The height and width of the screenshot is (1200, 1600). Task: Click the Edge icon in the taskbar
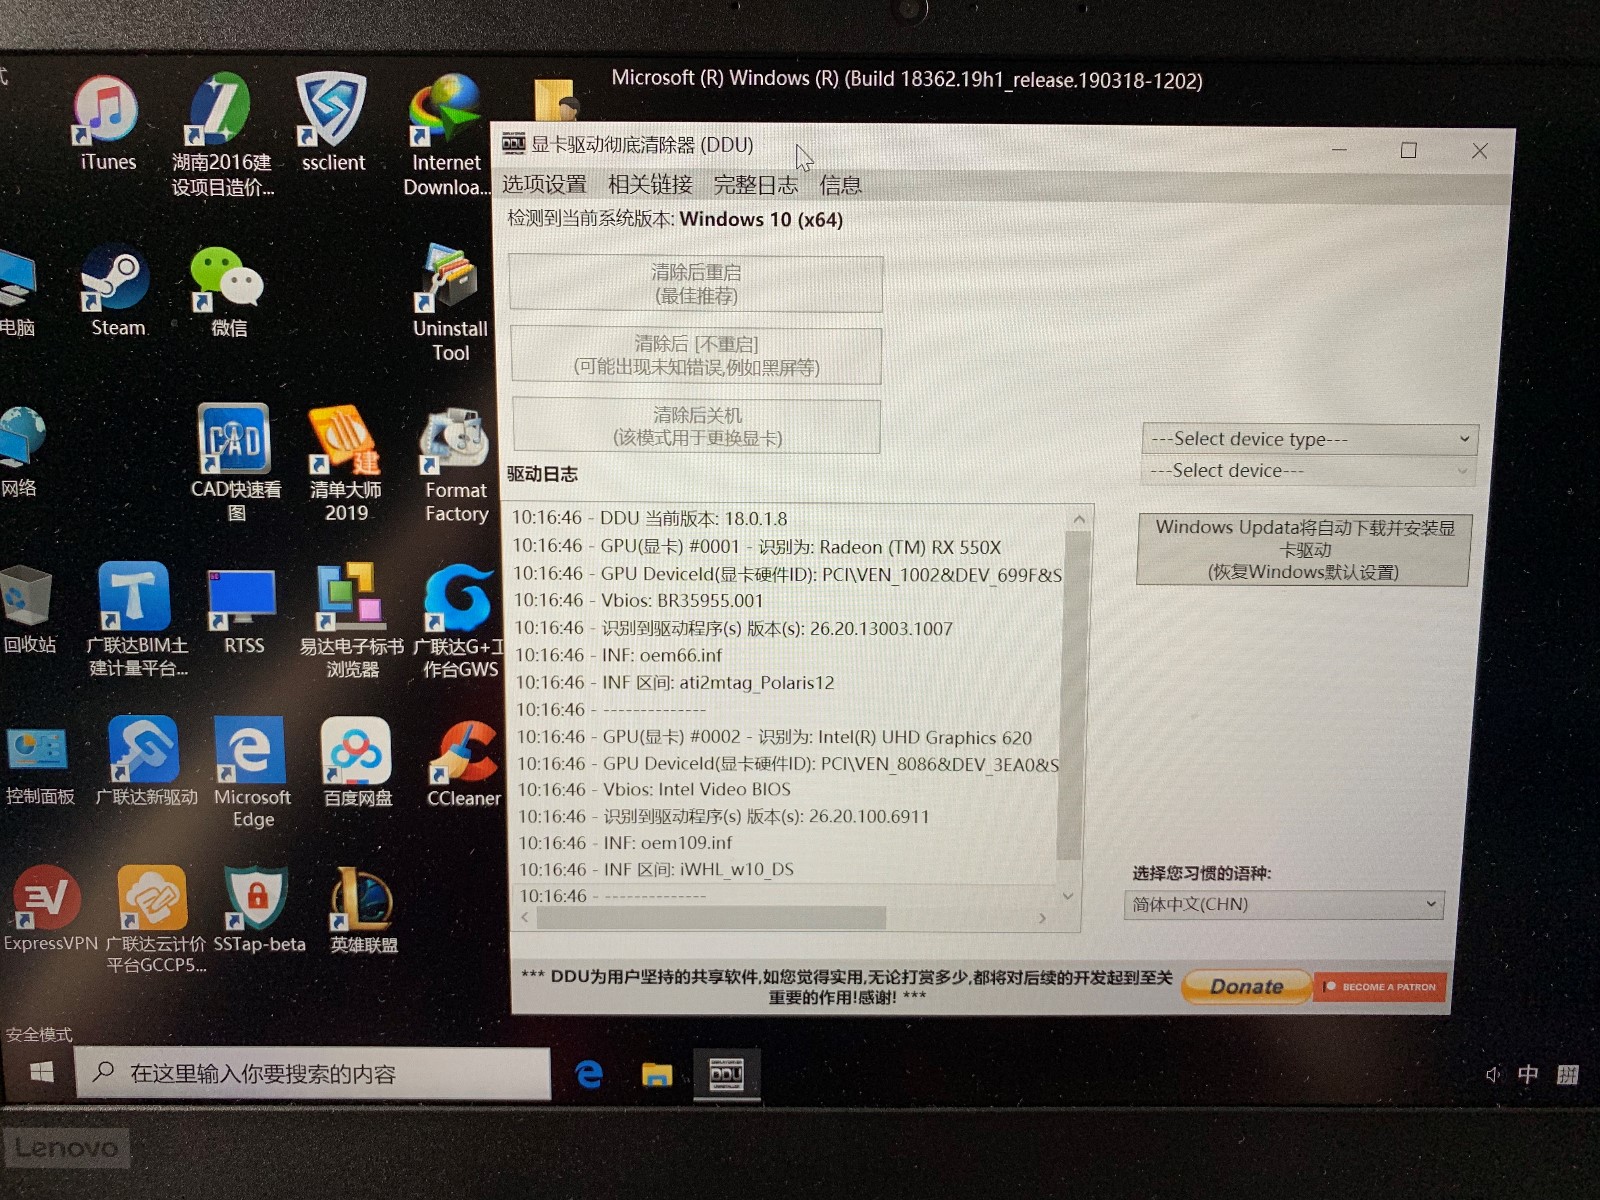pos(589,1074)
